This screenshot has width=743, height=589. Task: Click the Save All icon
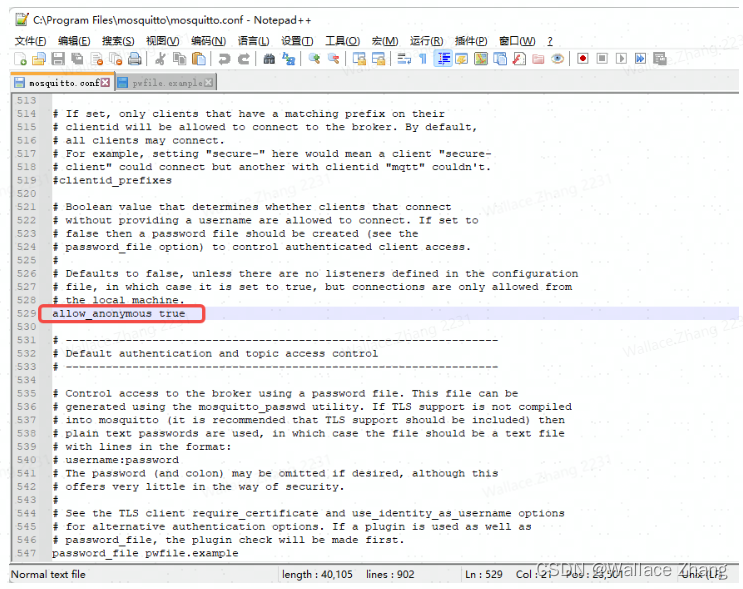pyautogui.click(x=77, y=59)
